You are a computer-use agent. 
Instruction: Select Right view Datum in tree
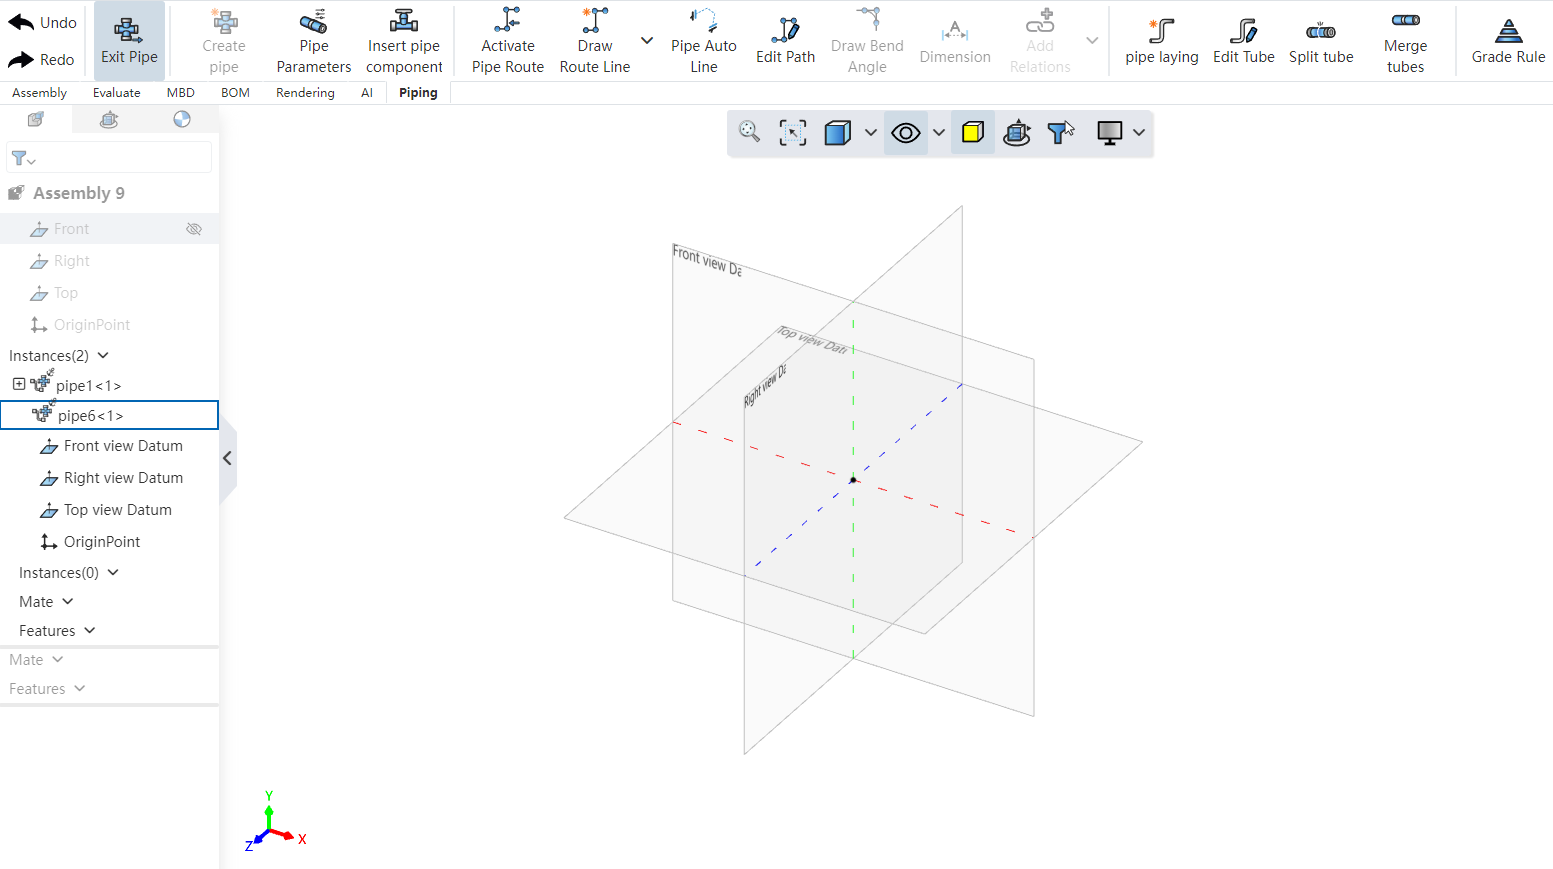pyautogui.click(x=123, y=478)
